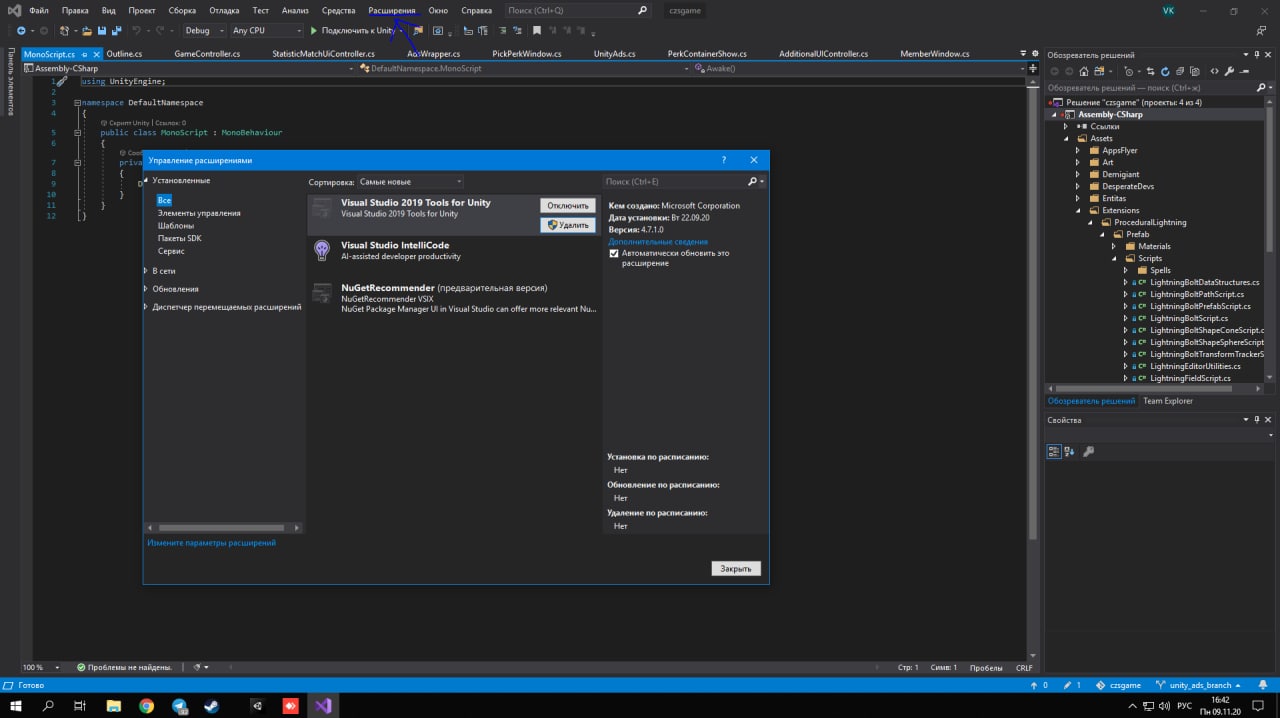1280x718 pixels.
Task: Click the unity_ads_branch item in the status bar
Action: 1200,685
